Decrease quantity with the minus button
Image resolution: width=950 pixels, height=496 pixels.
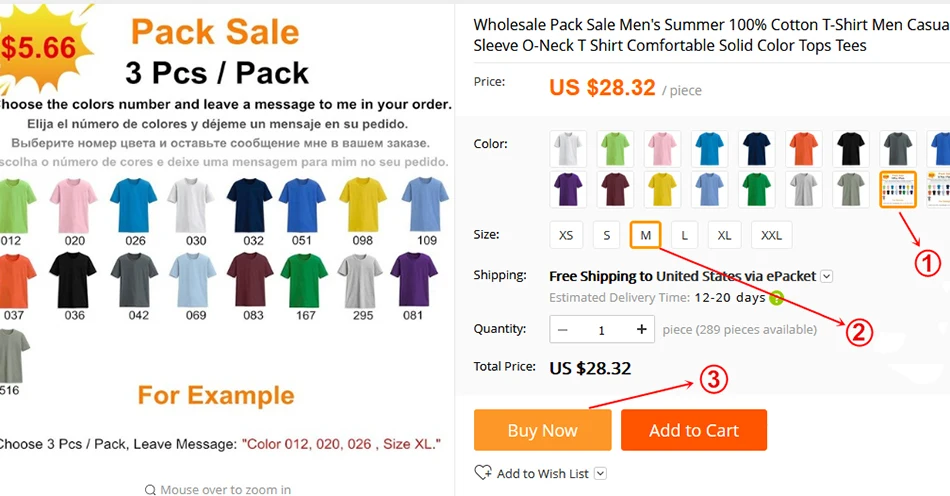pos(563,329)
